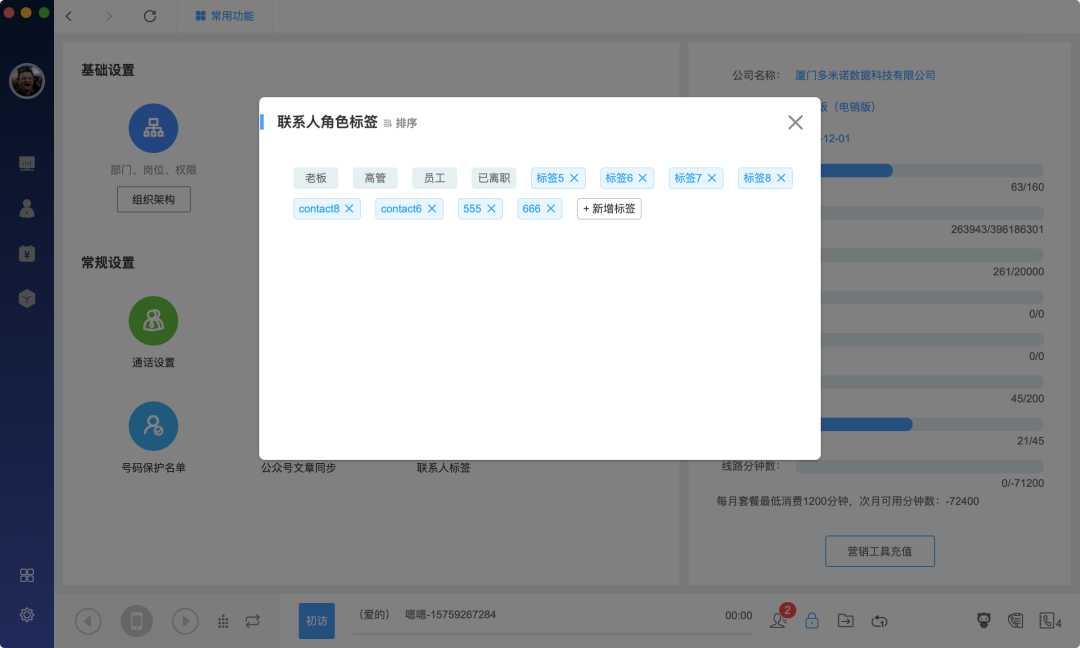Click the 排序 sort icon link

pos(400,123)
